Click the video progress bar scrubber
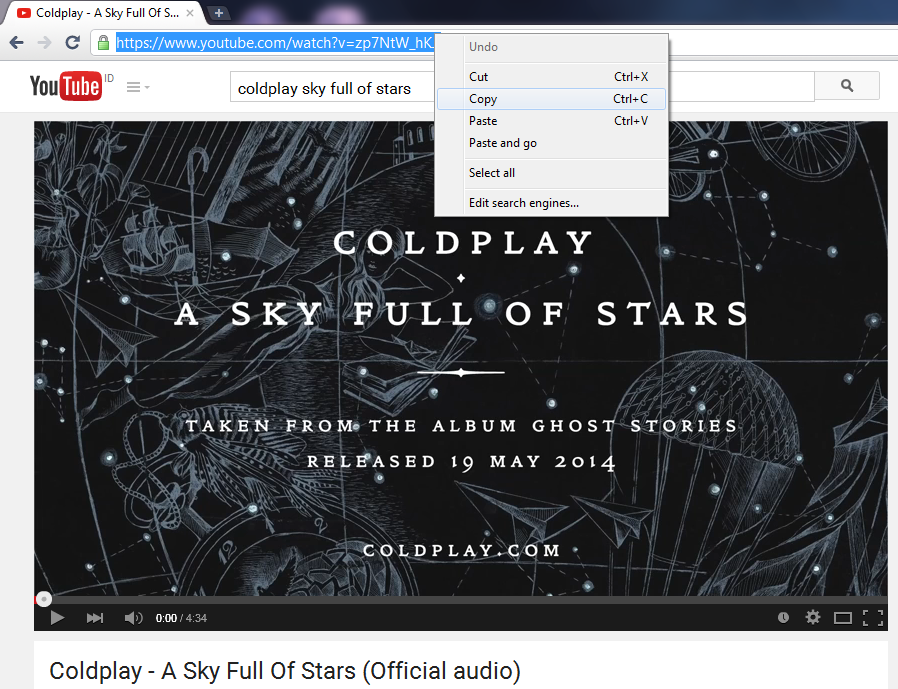 pos(44,599)
